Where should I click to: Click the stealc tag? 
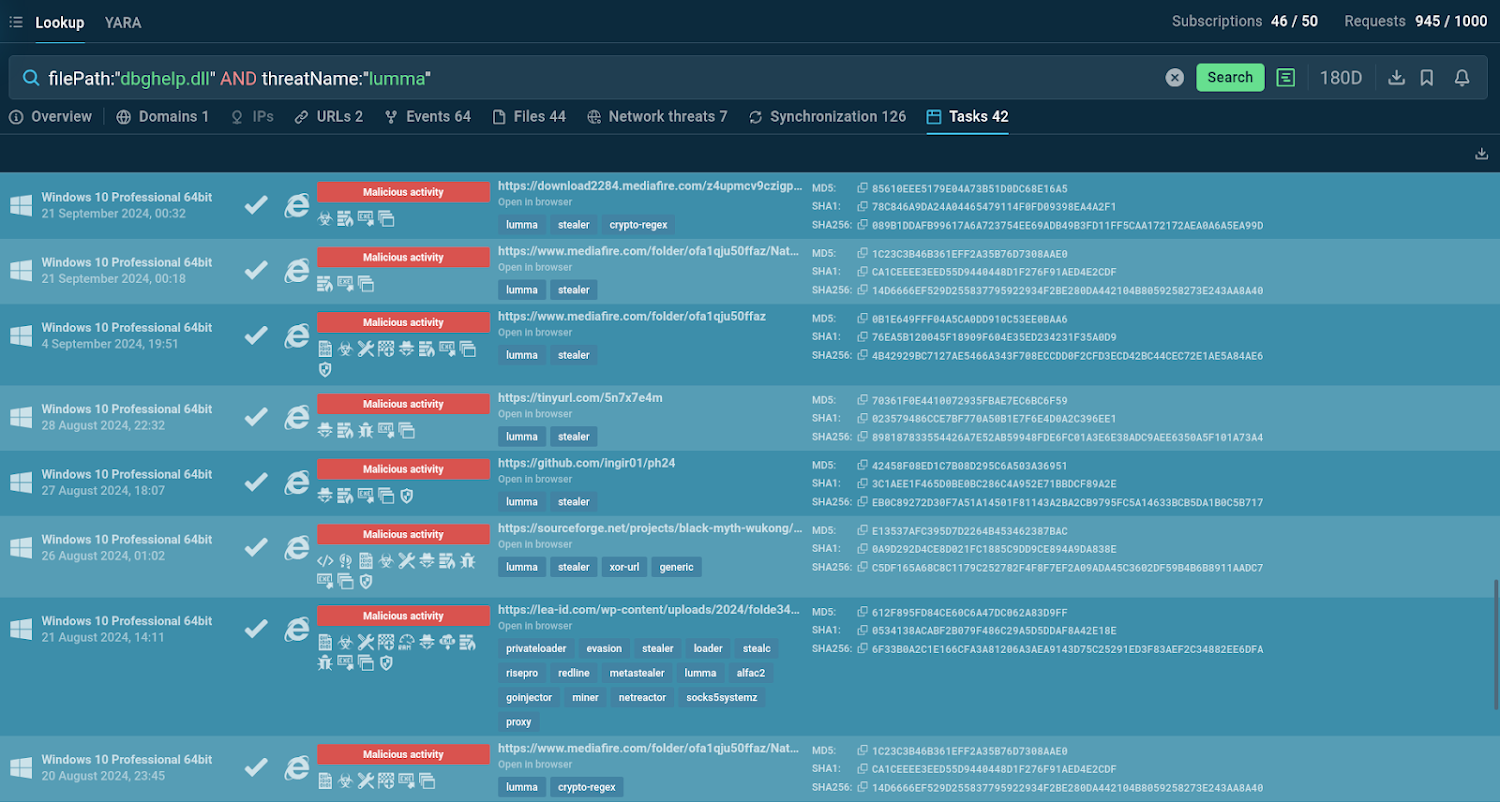click(x=757, y=649)
